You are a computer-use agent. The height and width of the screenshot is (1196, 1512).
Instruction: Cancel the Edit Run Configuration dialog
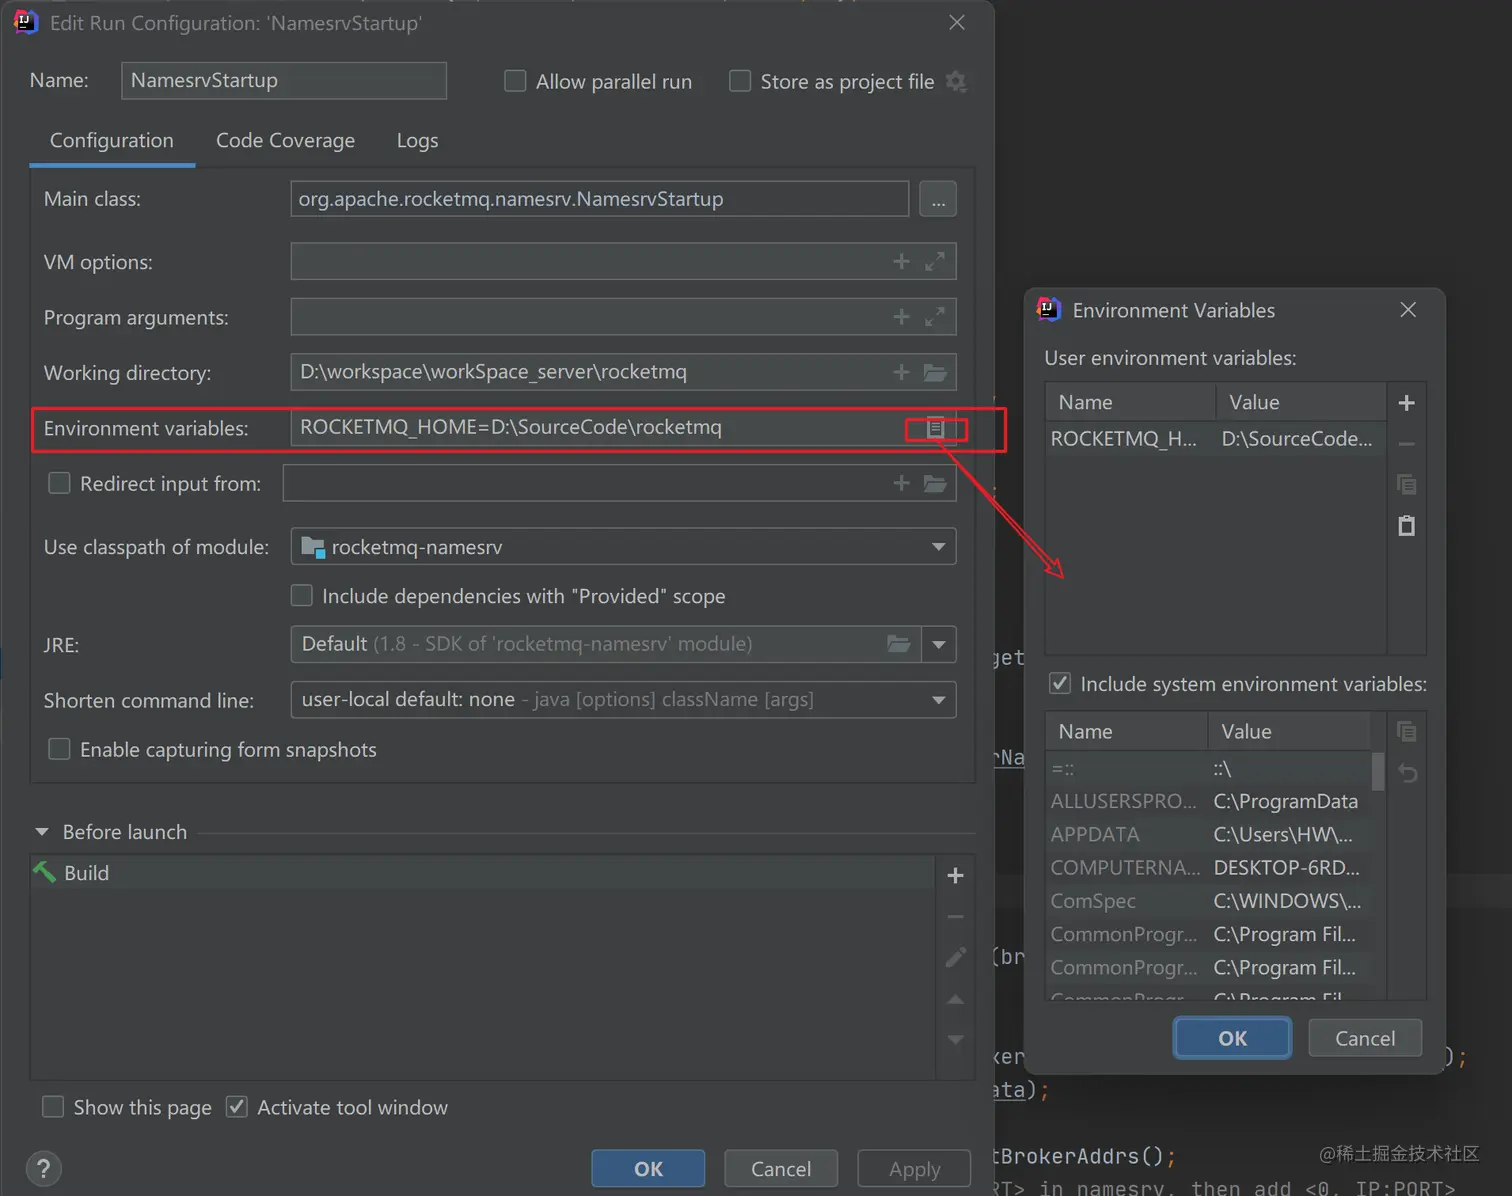(781, 1168)
